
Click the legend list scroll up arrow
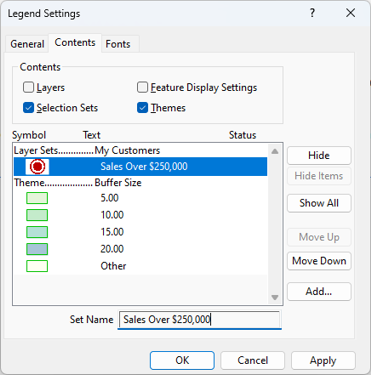[275, 151]
